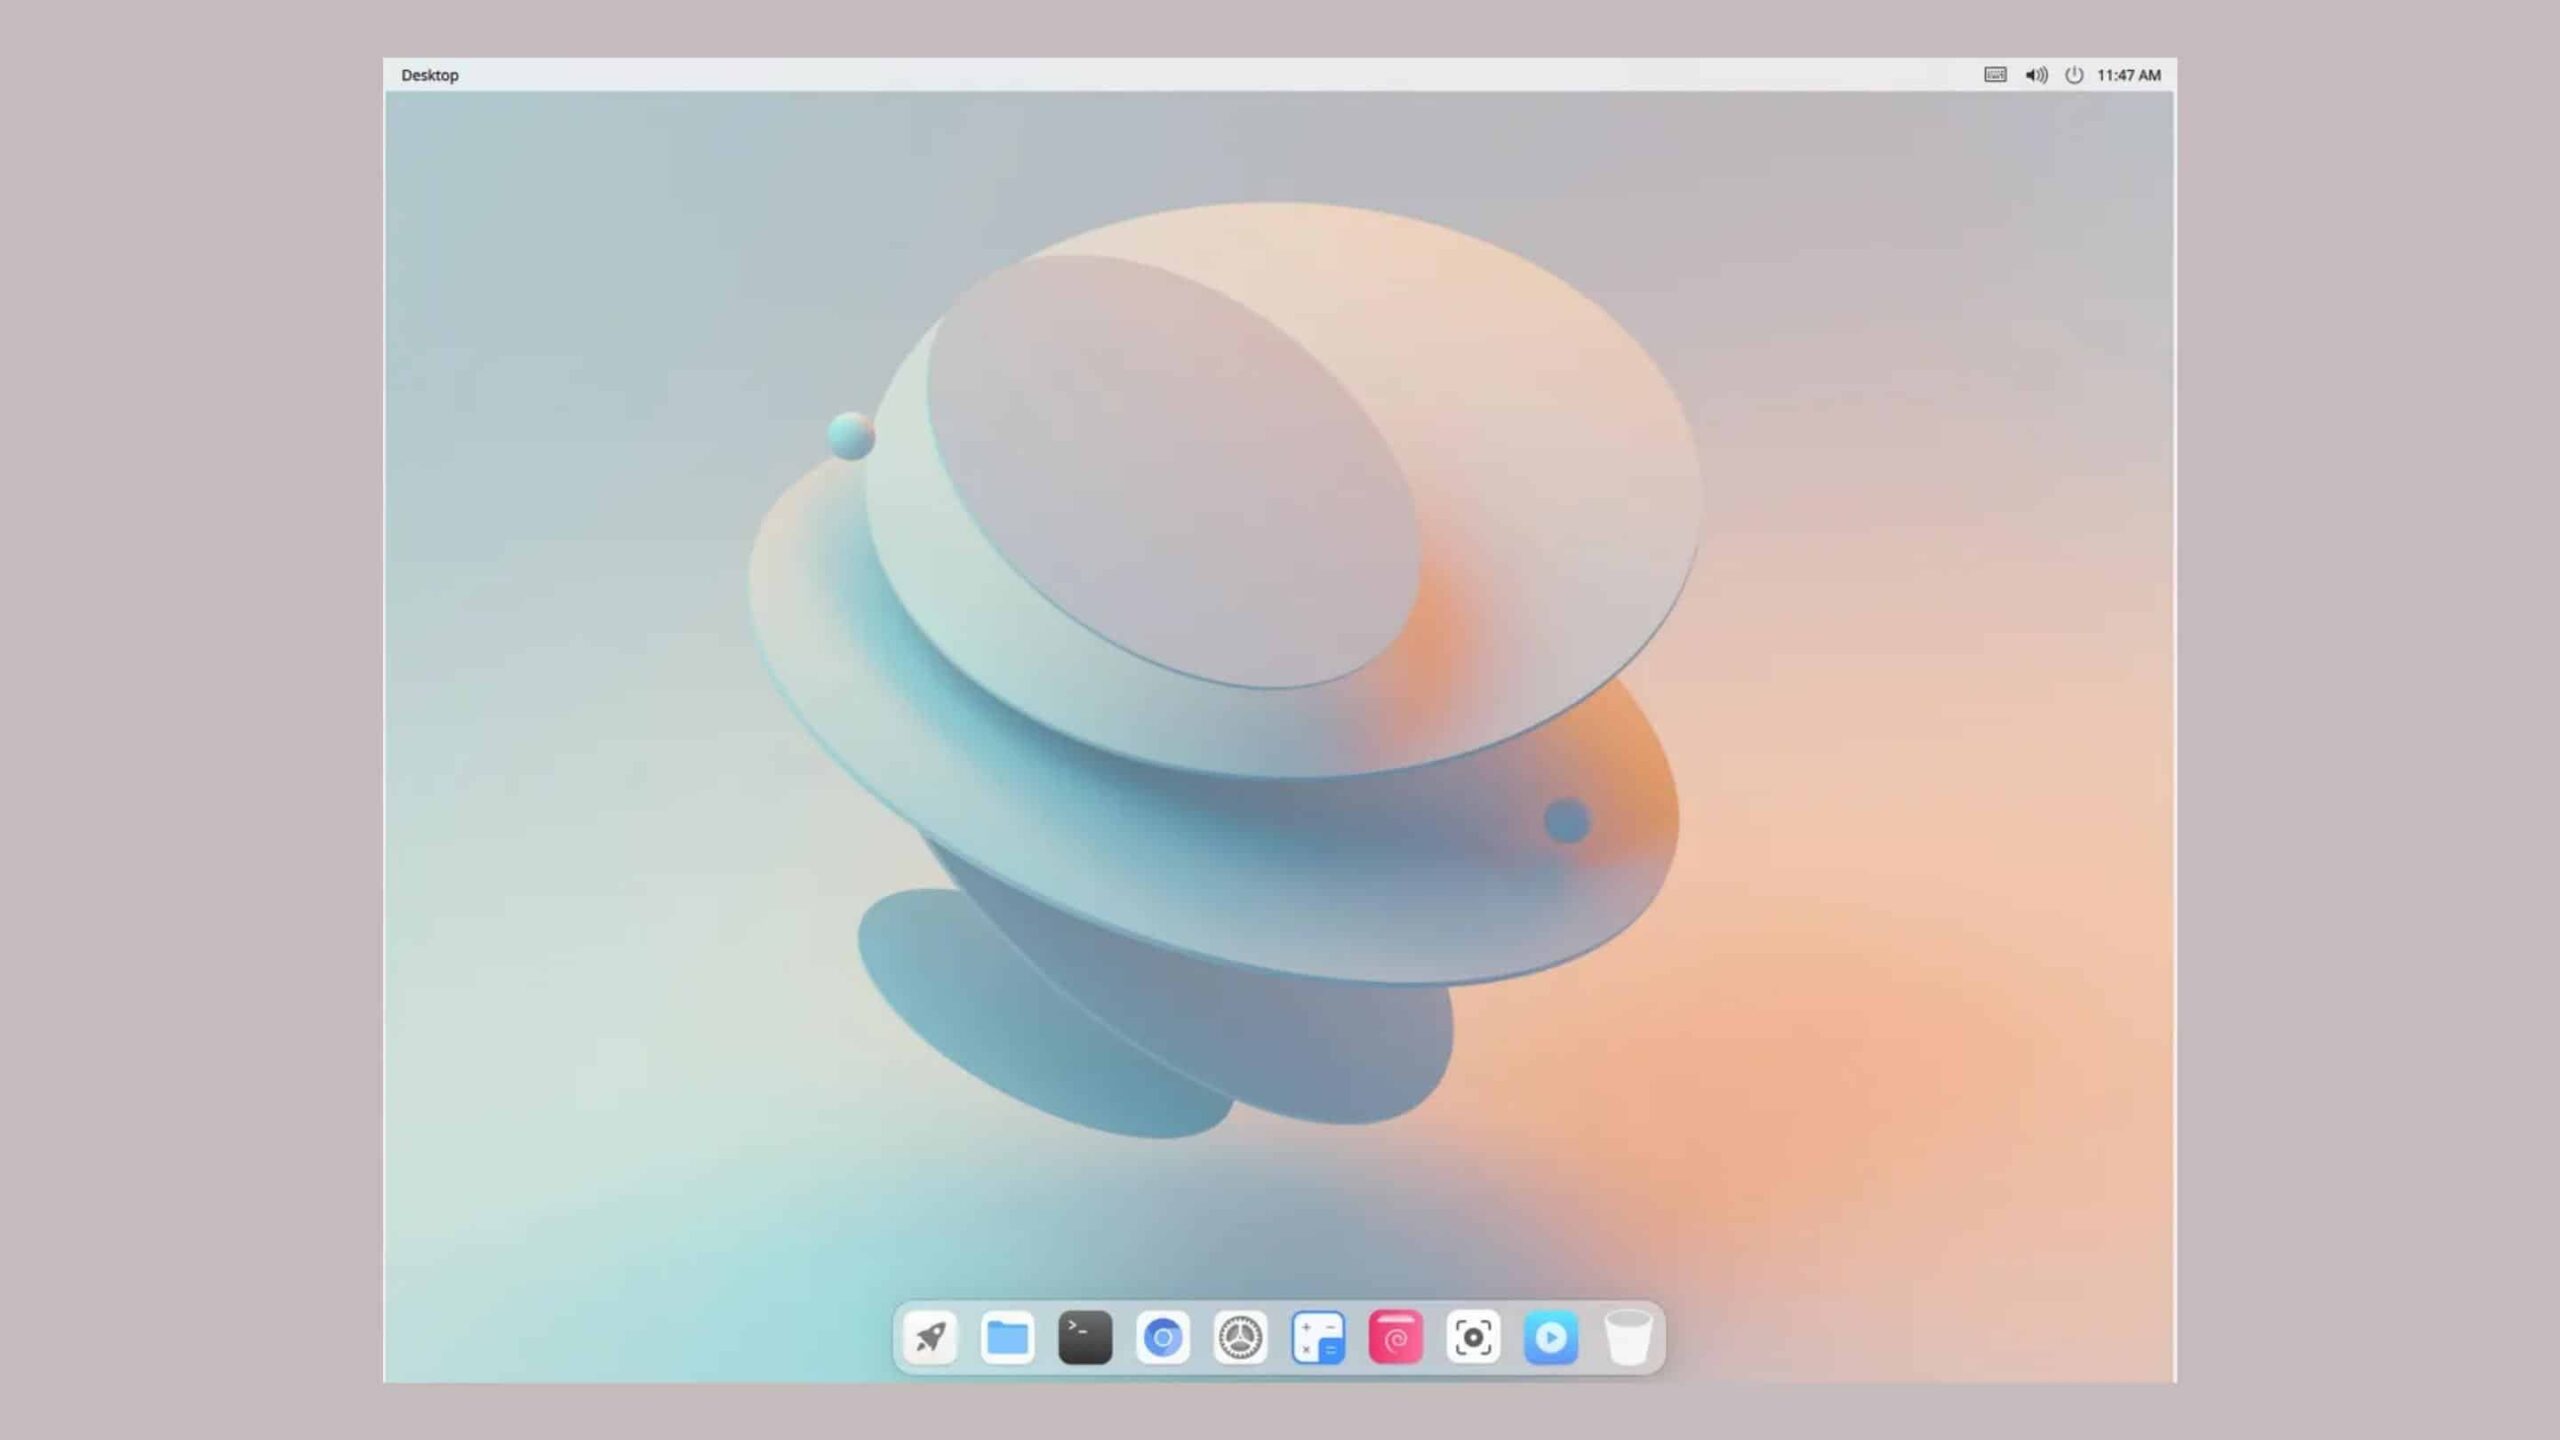Open system settings gear in dock
Image resolution: width=2560 pixels, height=1440 pixels.
[x=1240, y=1337]
